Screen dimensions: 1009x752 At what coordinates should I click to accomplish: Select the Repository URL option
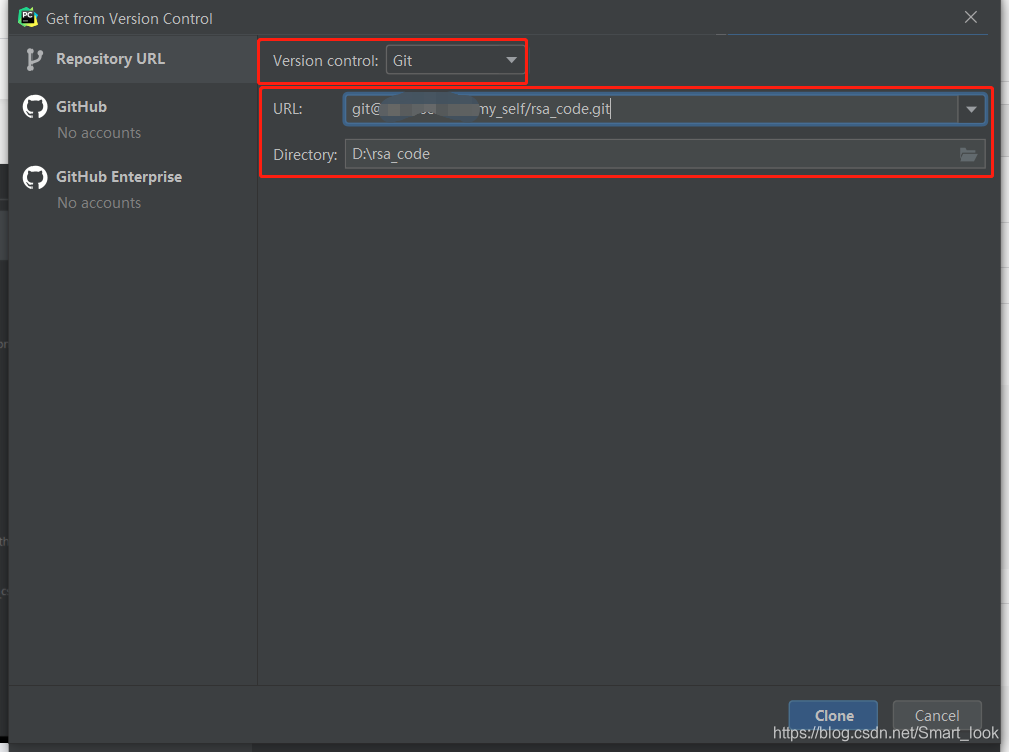[133, 59]
